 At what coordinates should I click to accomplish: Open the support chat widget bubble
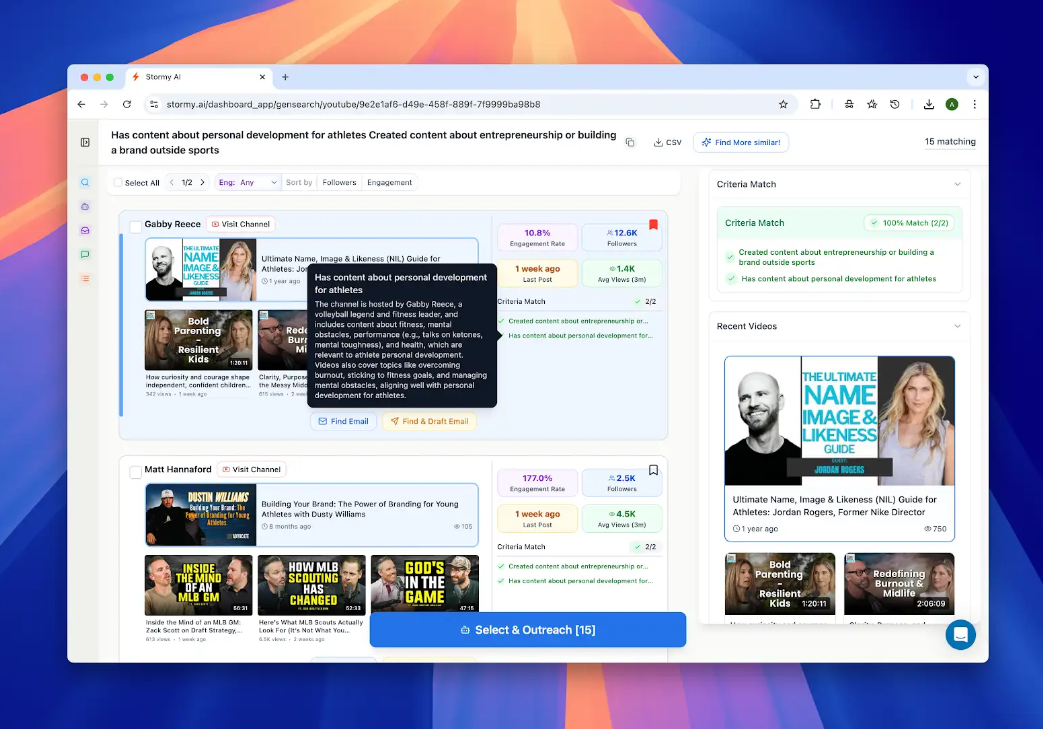961,635
